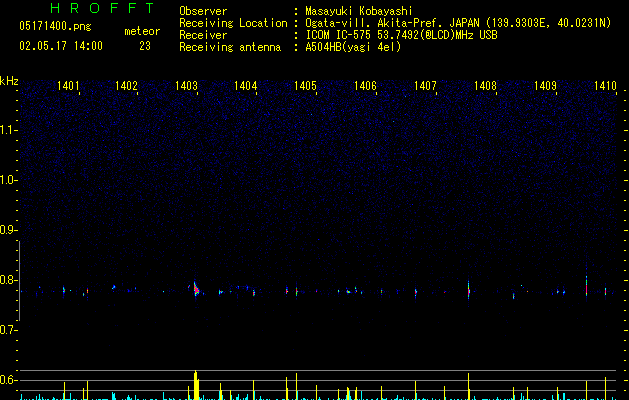Click the HROFFT title text
The width and height of the screenshot is (629, 400).
point(103,8)
